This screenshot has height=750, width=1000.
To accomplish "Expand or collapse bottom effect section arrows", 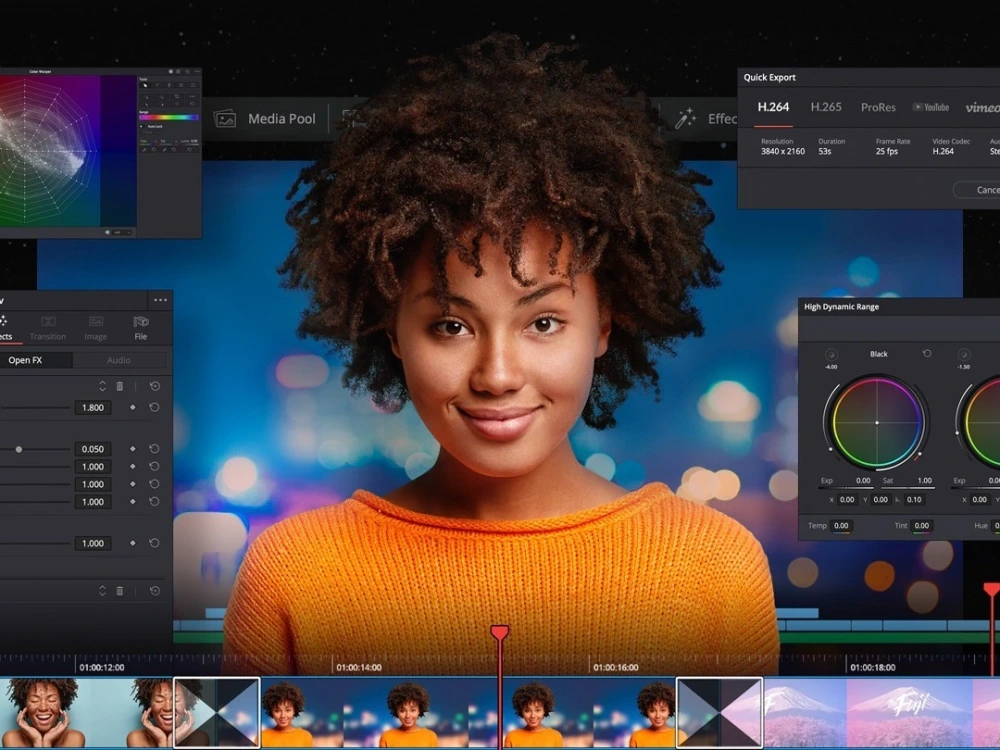I will (102, 591).
